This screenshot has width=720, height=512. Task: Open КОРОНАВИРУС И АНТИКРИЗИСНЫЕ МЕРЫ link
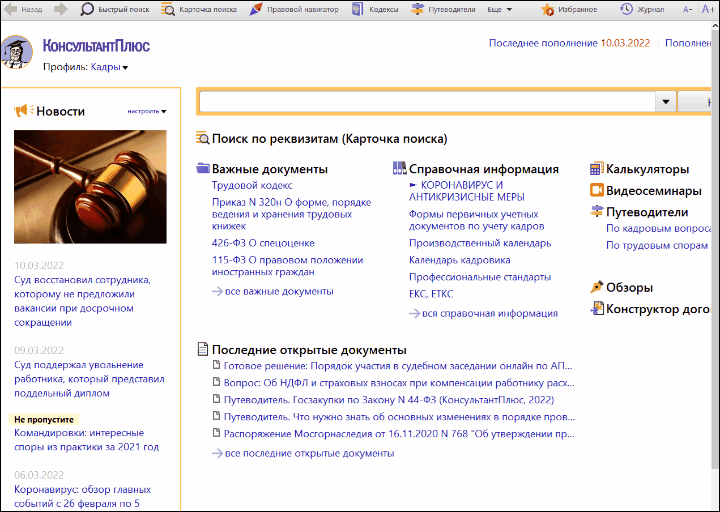467,191
